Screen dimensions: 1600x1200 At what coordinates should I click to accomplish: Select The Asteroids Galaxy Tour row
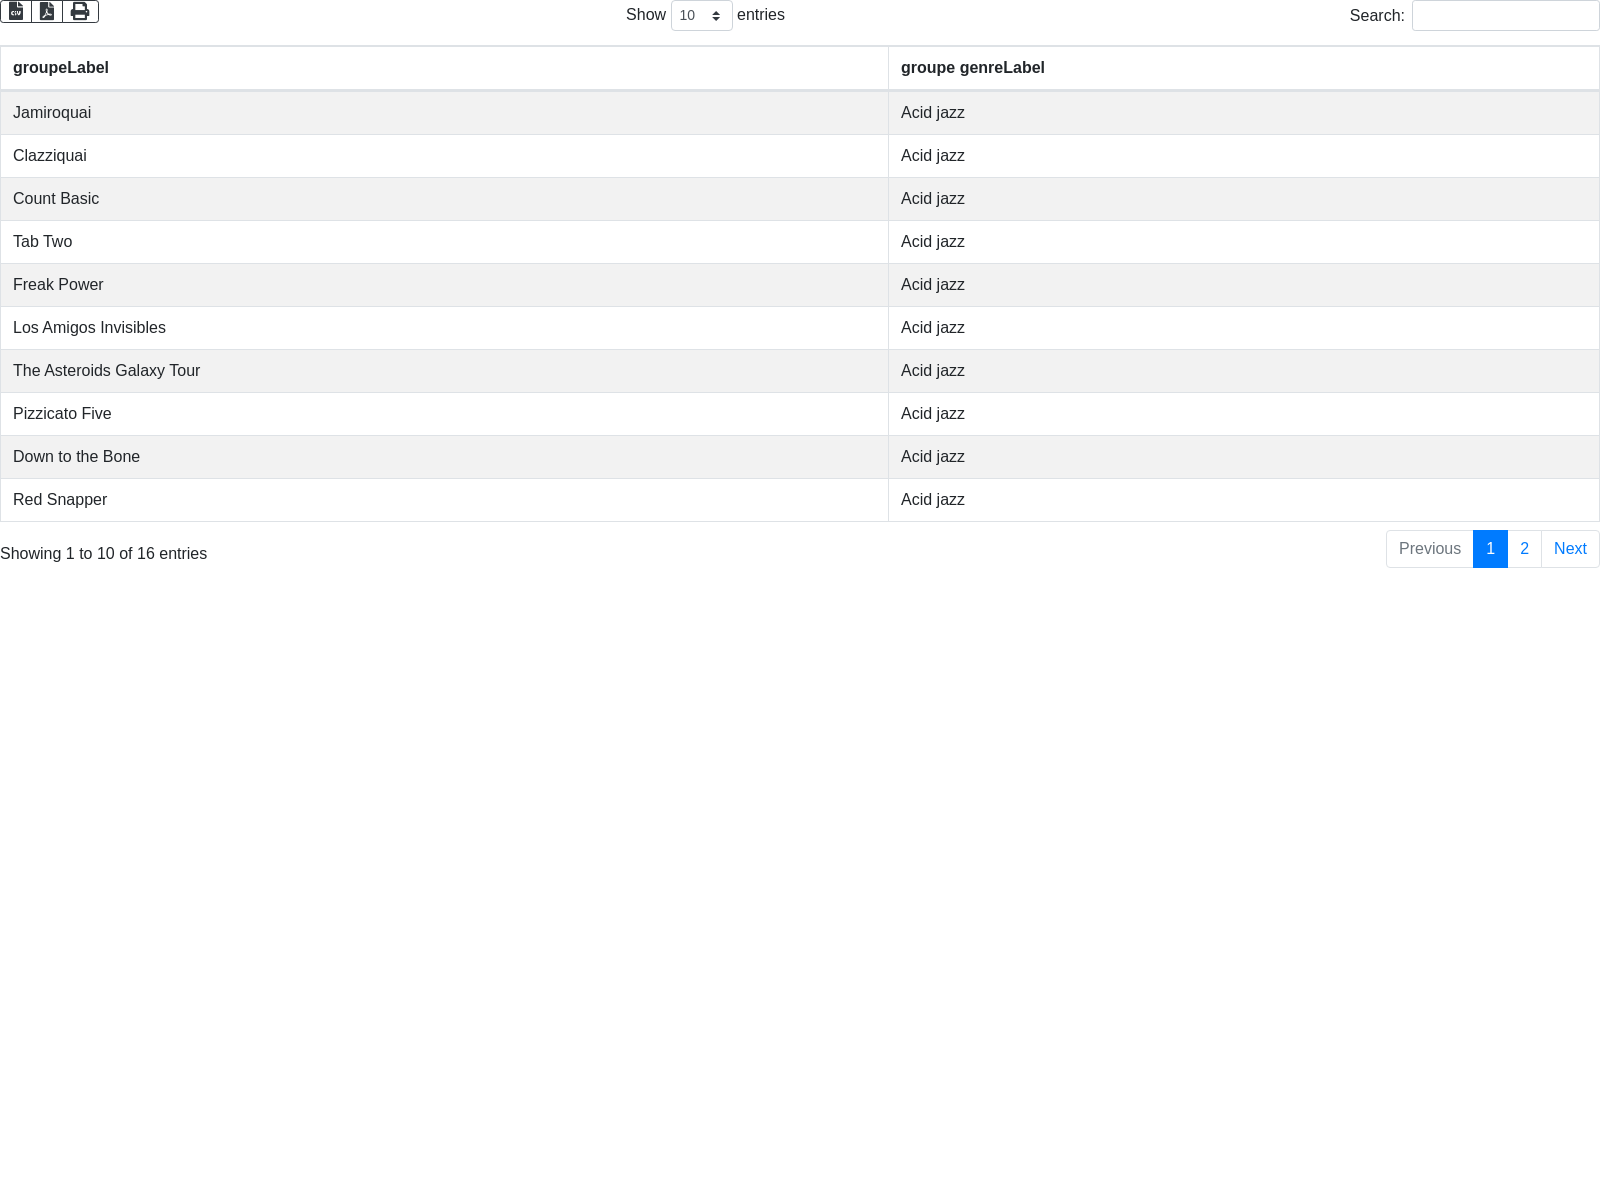(106, 371)
